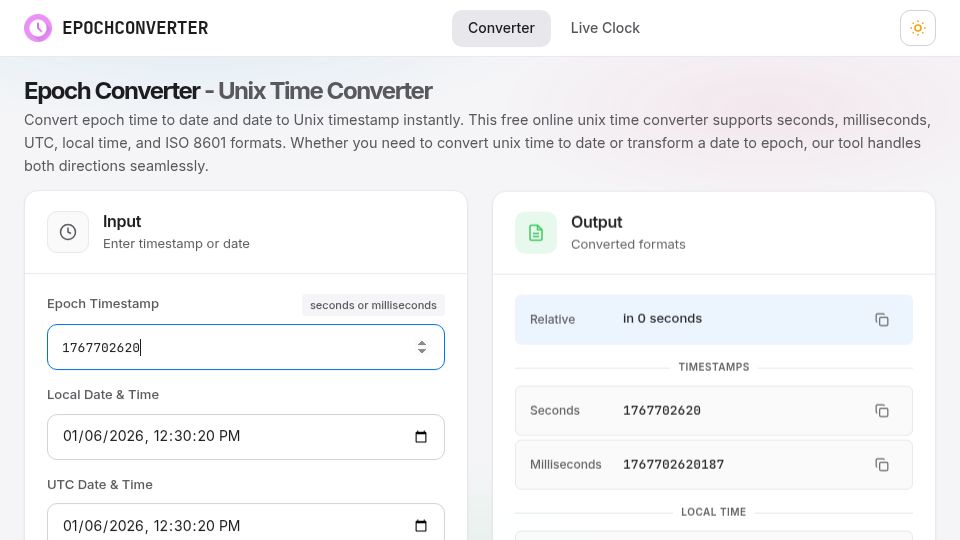This screenshot has height=540, width=960.
Task: Click the Output document icon
Action: click(x=536, y=233)
